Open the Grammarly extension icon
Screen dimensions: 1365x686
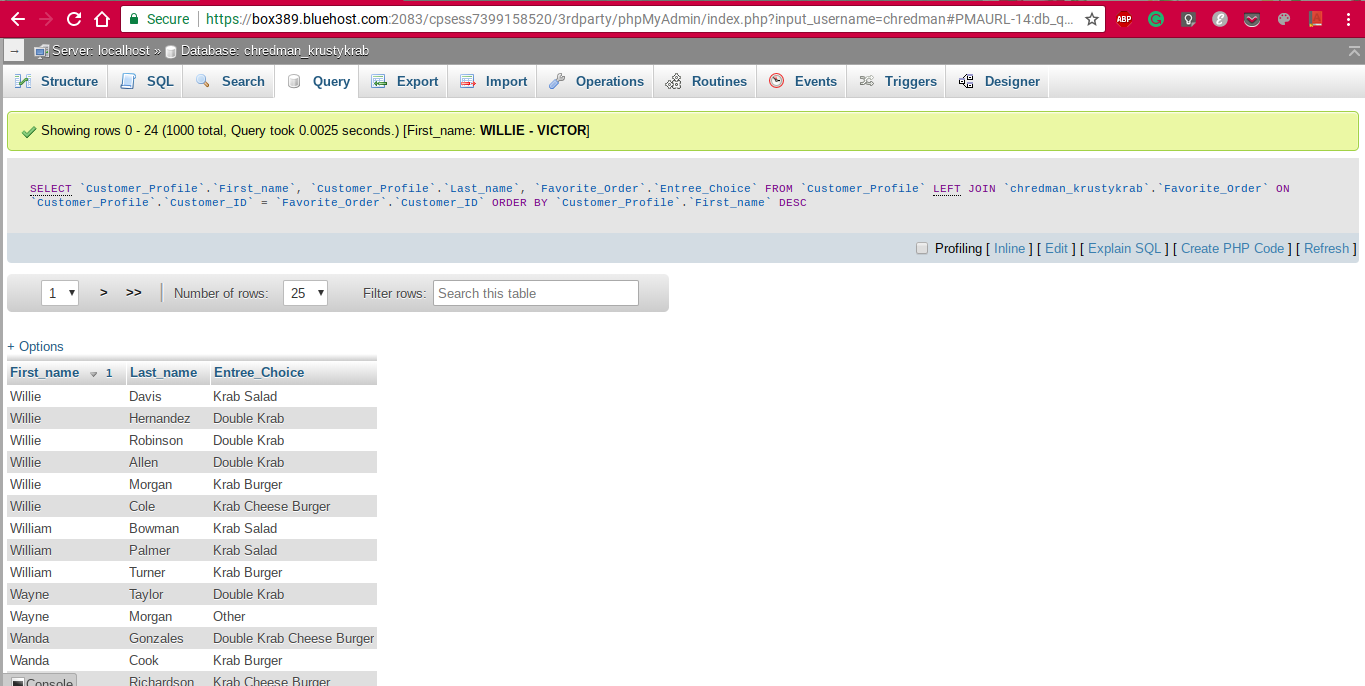tap(1156, 19)
